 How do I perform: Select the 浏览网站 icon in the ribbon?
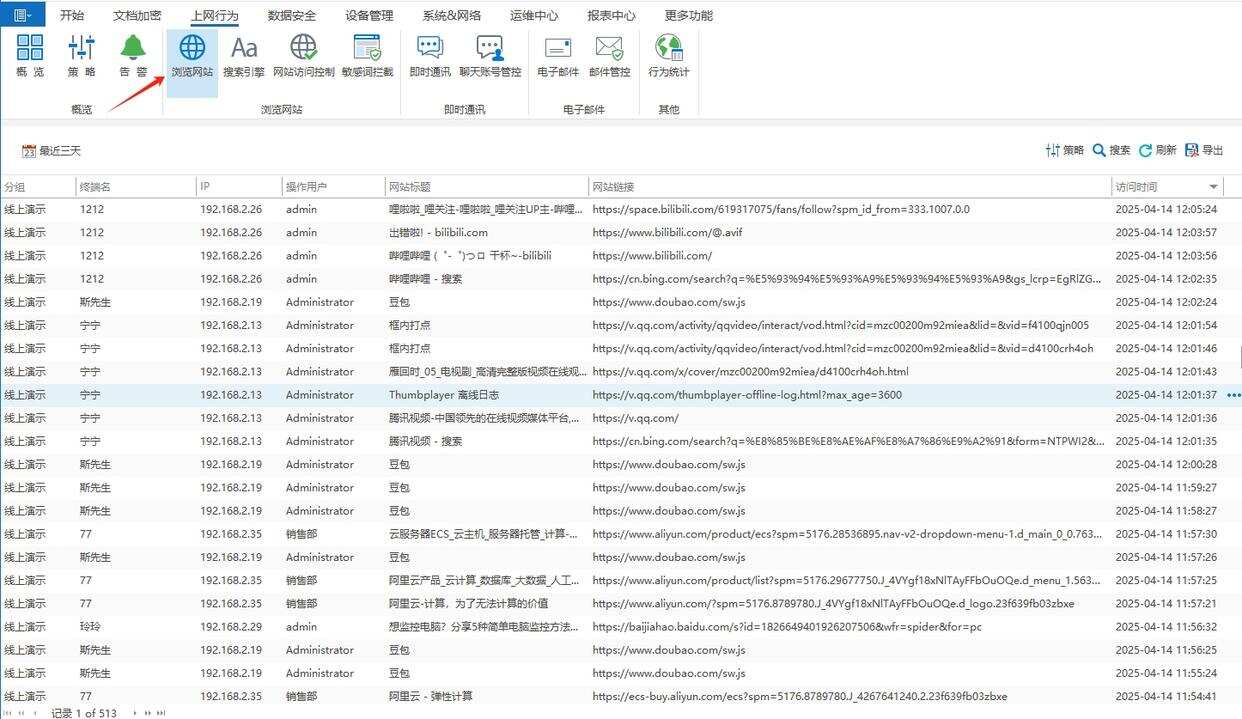tap(191, 60)
